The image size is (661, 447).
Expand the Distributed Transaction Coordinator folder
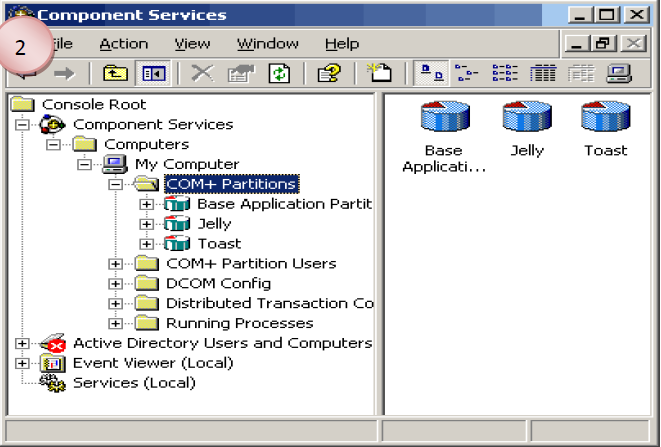click(115, 304)
